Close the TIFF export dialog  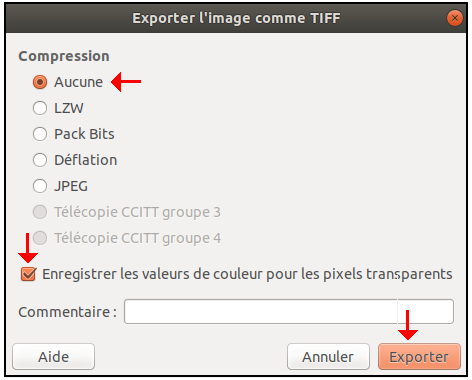pos(455,18)
